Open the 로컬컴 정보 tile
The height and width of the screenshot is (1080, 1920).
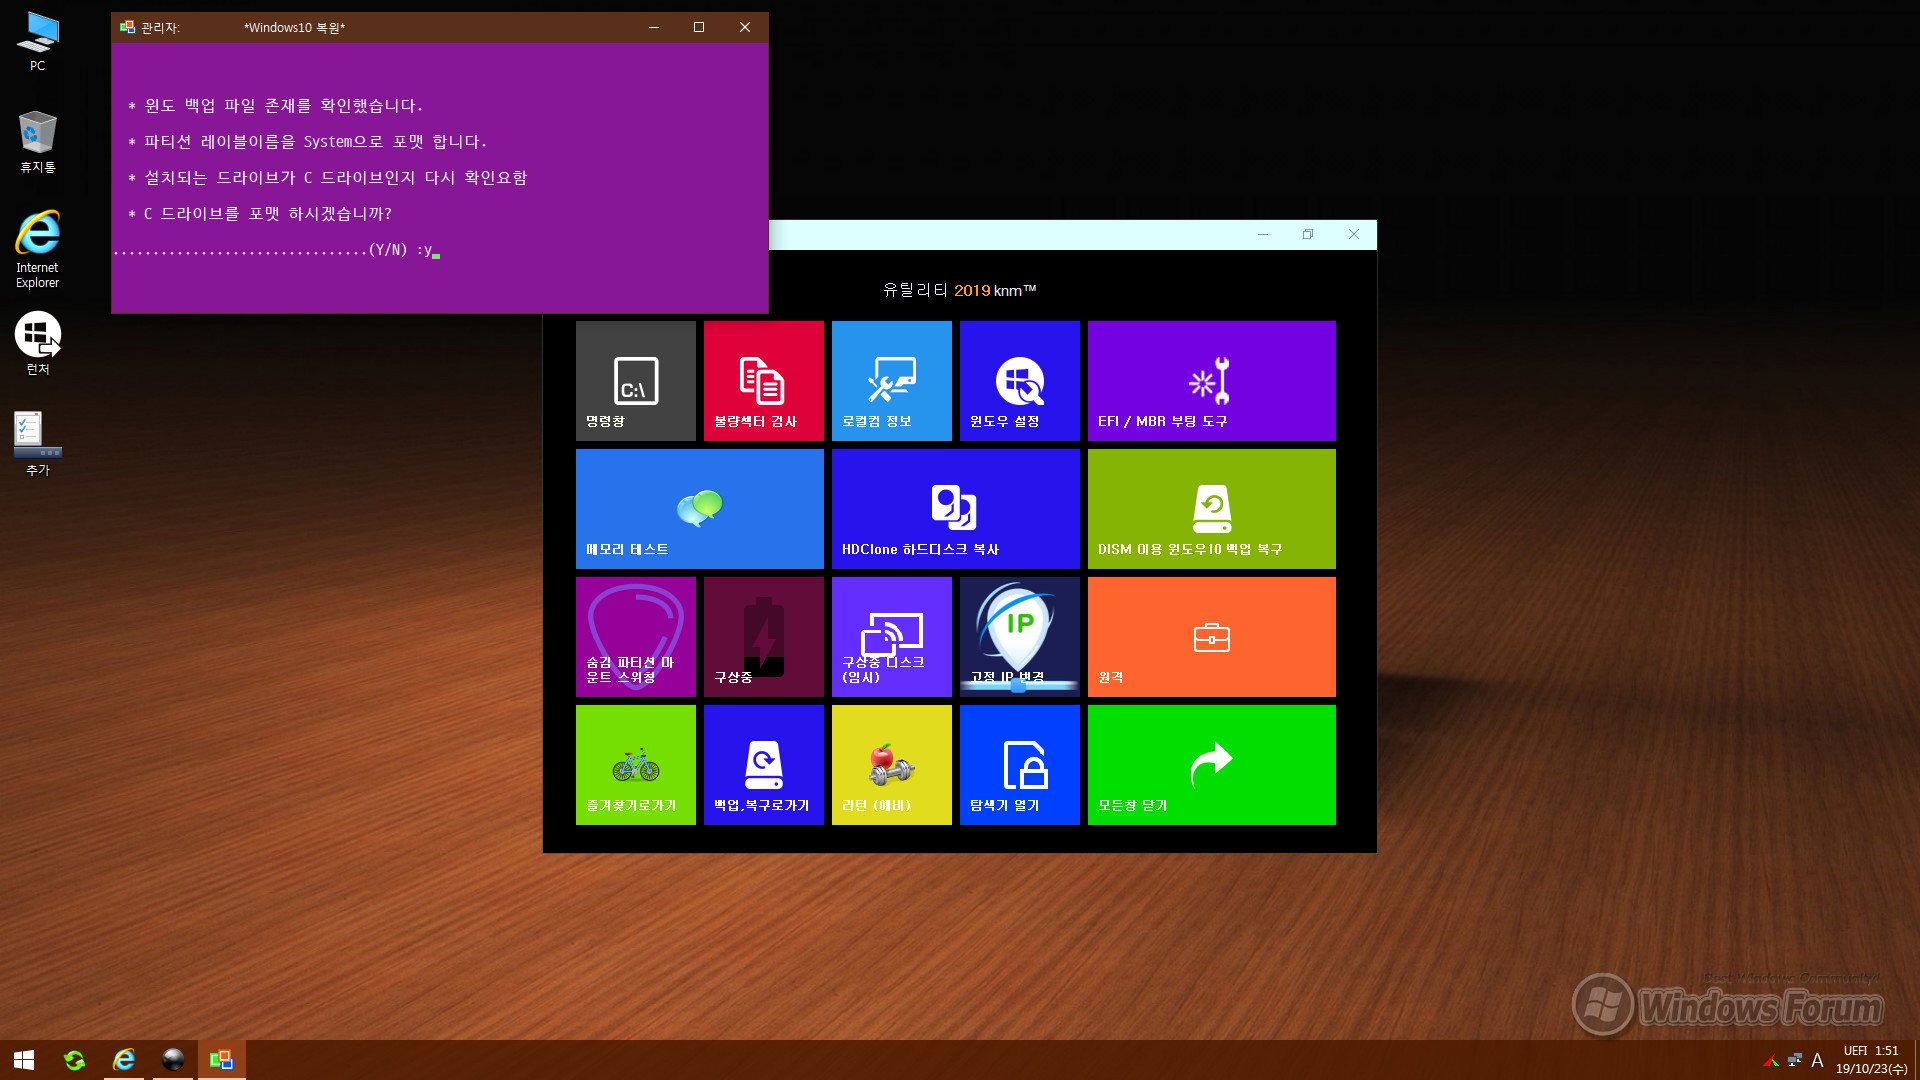[x=891, y=381]
